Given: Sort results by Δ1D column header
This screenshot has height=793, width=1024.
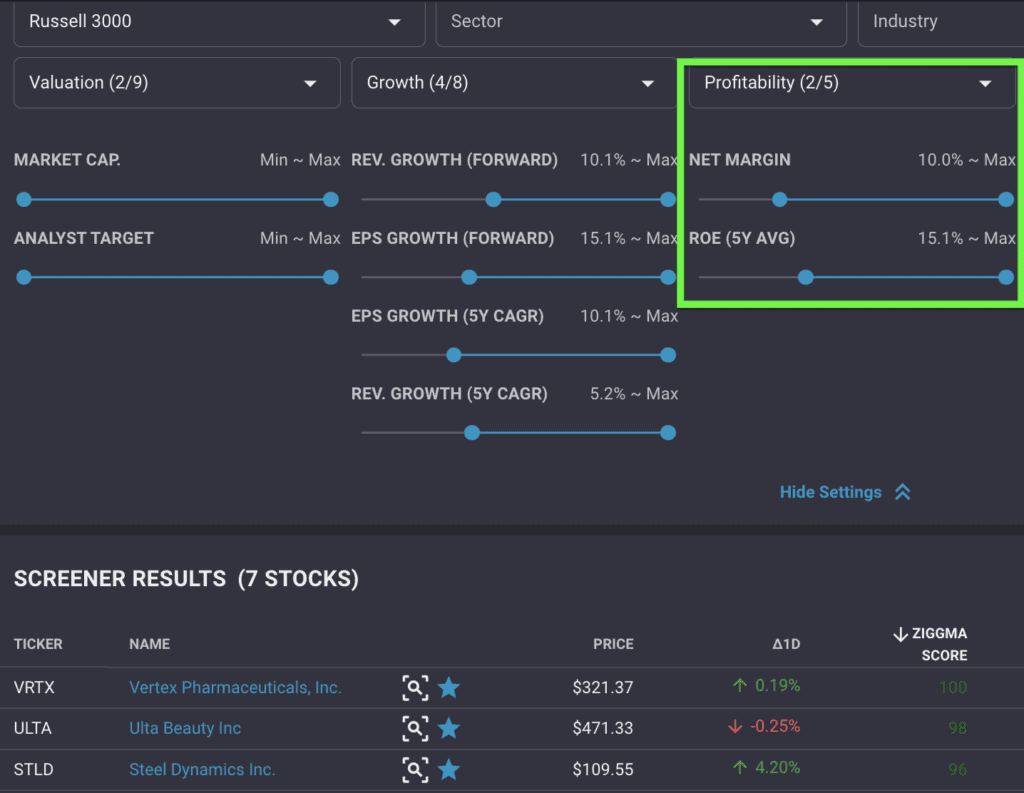Looking at the screenshot, I should [786, 644].
